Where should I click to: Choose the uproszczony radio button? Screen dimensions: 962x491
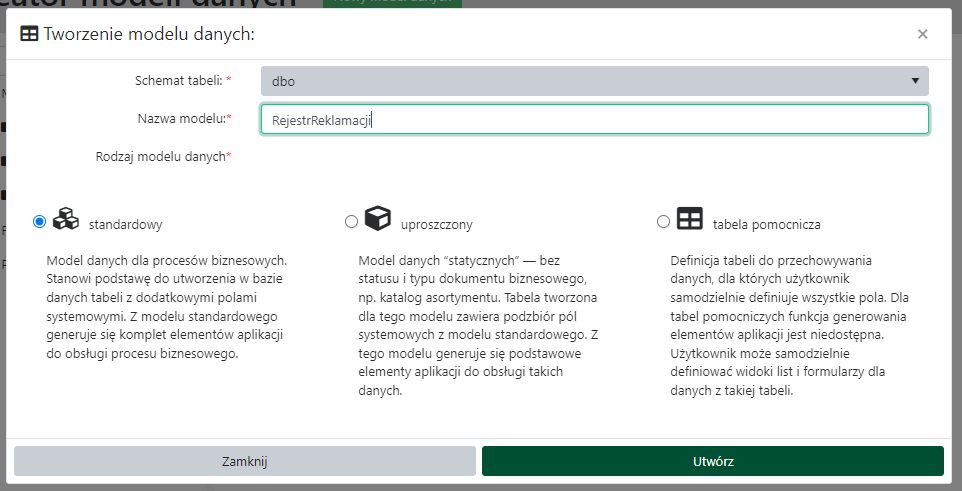351,221
